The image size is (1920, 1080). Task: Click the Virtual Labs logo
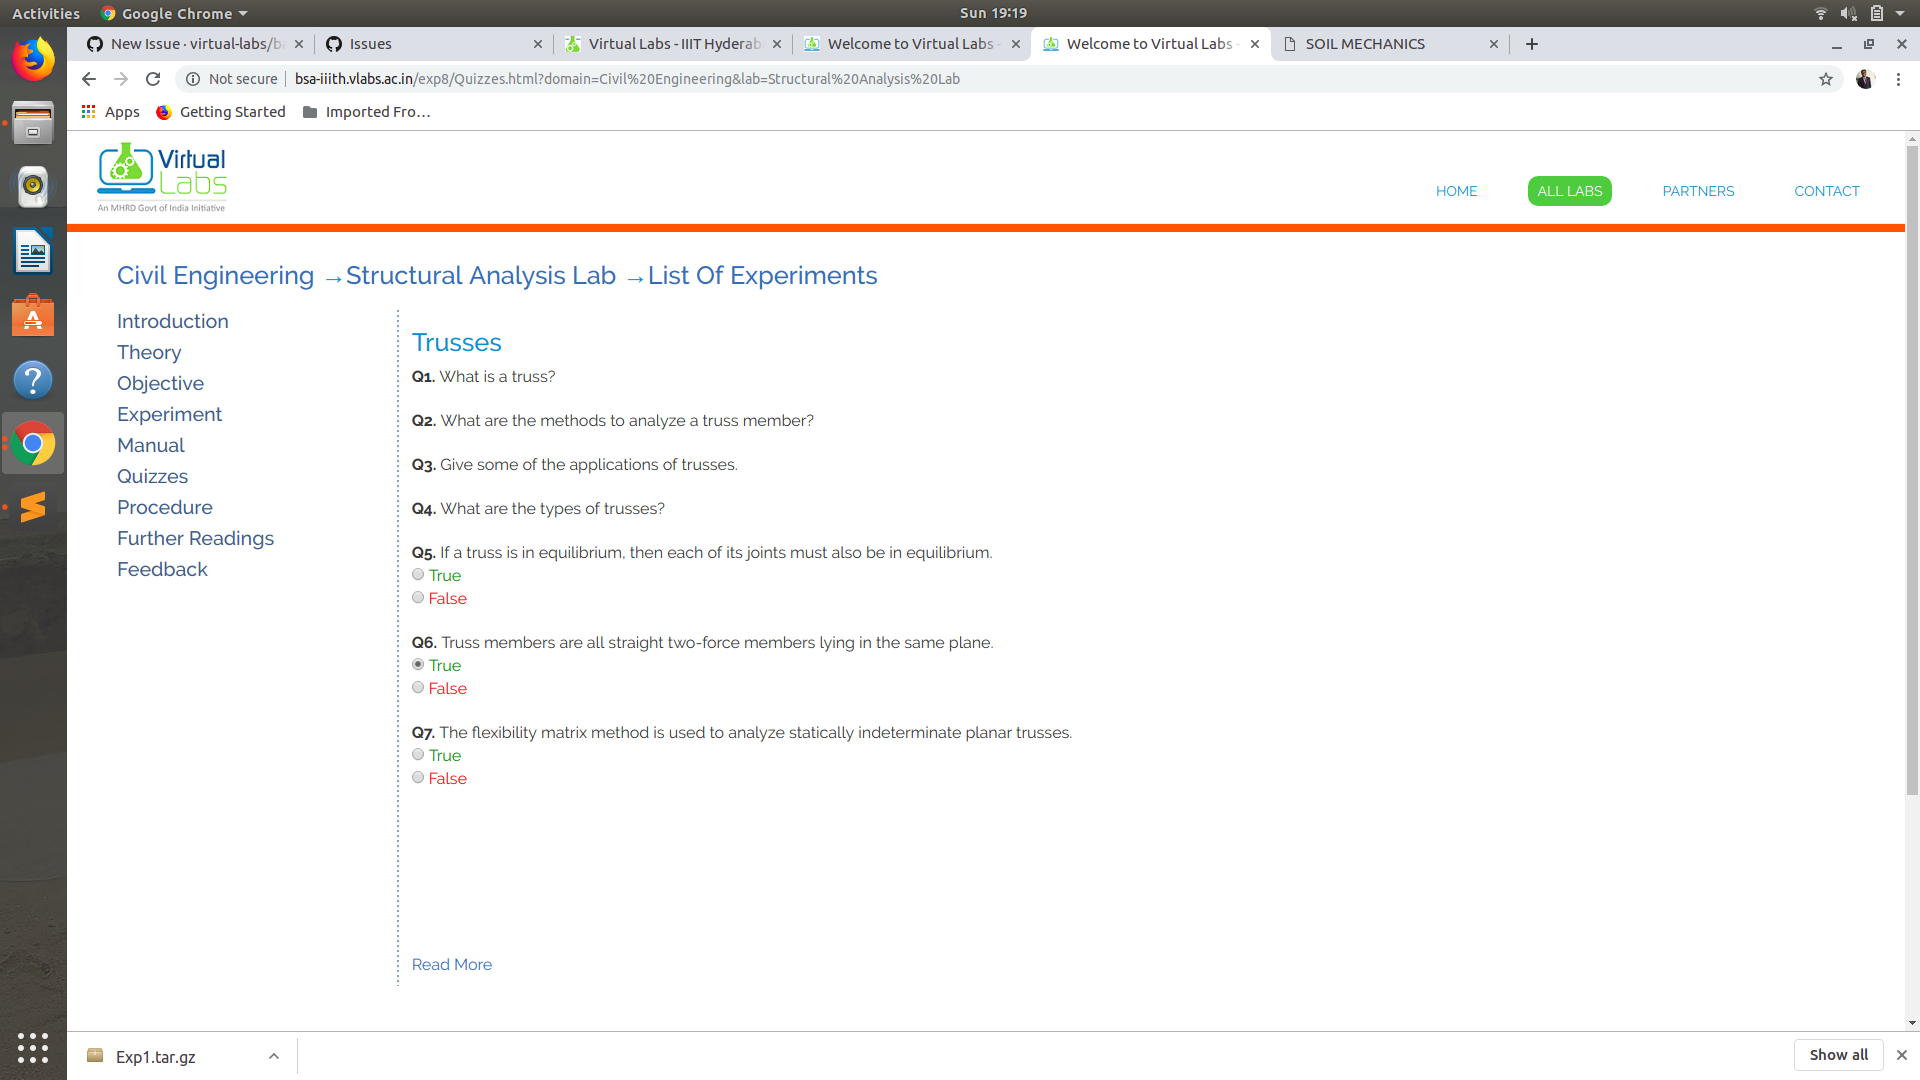(x=160, y=177)
